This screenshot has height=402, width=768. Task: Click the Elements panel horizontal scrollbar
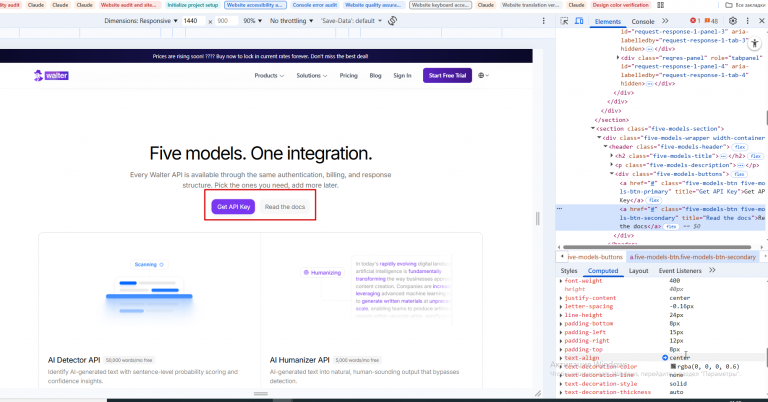click(x=657, y=247)
